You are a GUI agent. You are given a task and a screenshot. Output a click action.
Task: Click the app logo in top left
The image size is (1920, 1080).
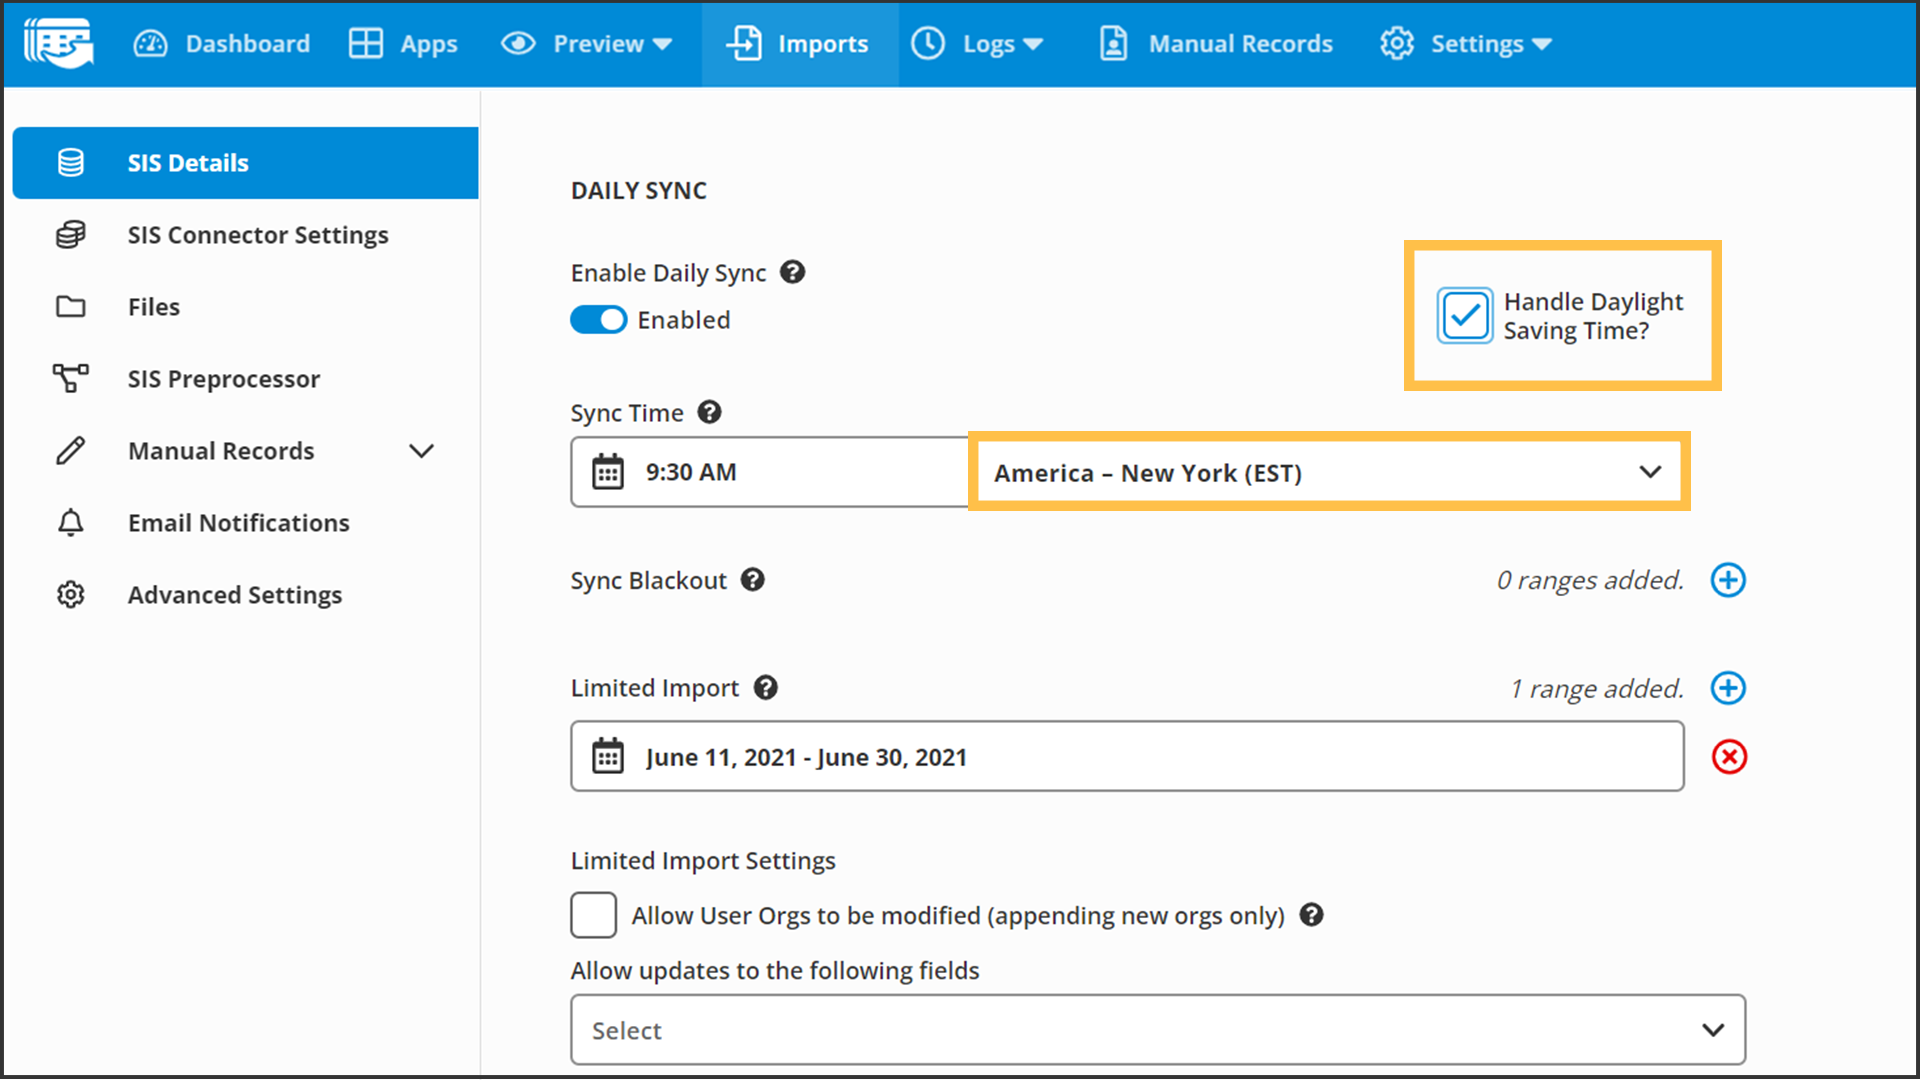coord(59,44)
